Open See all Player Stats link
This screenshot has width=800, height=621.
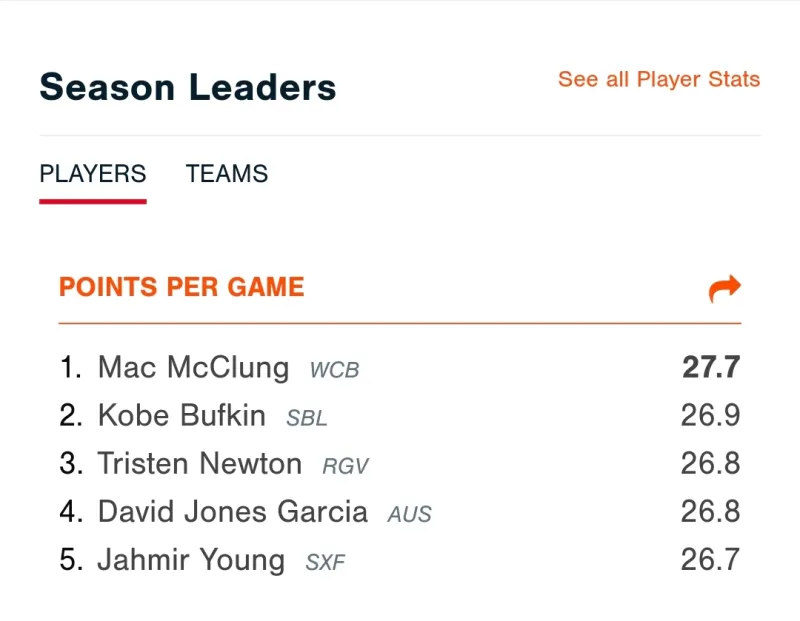point(658,80)
